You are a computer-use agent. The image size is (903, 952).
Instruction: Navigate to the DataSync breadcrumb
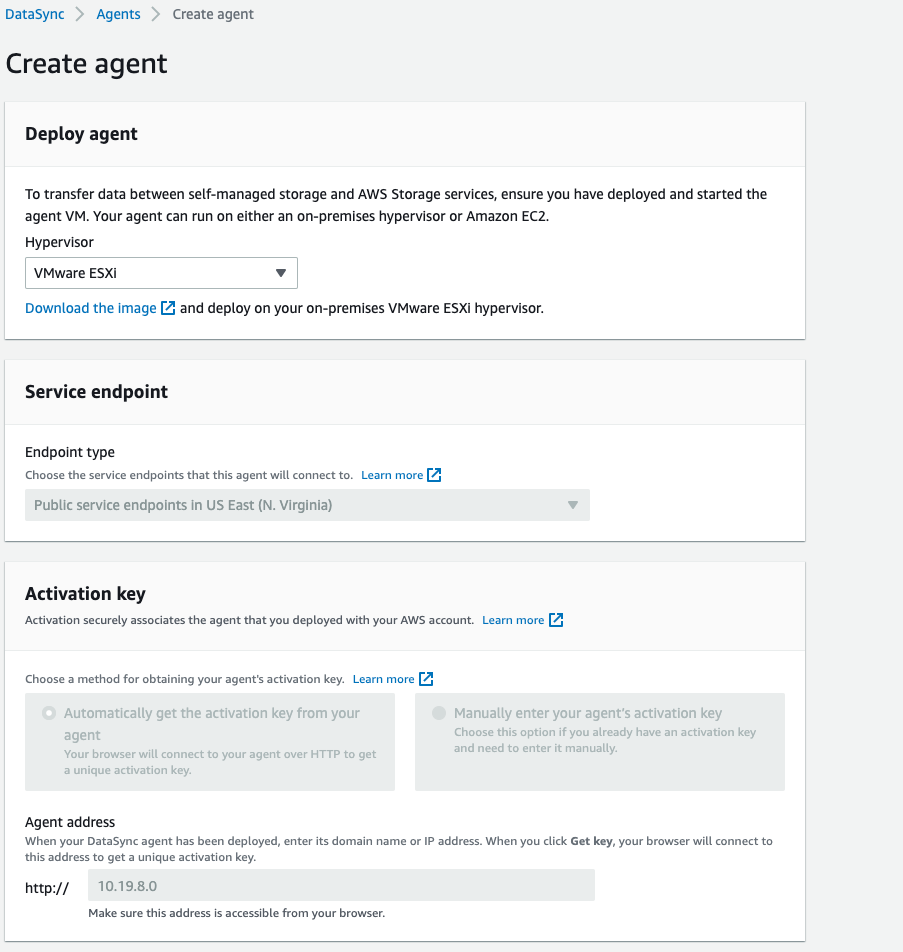point(34,14)
